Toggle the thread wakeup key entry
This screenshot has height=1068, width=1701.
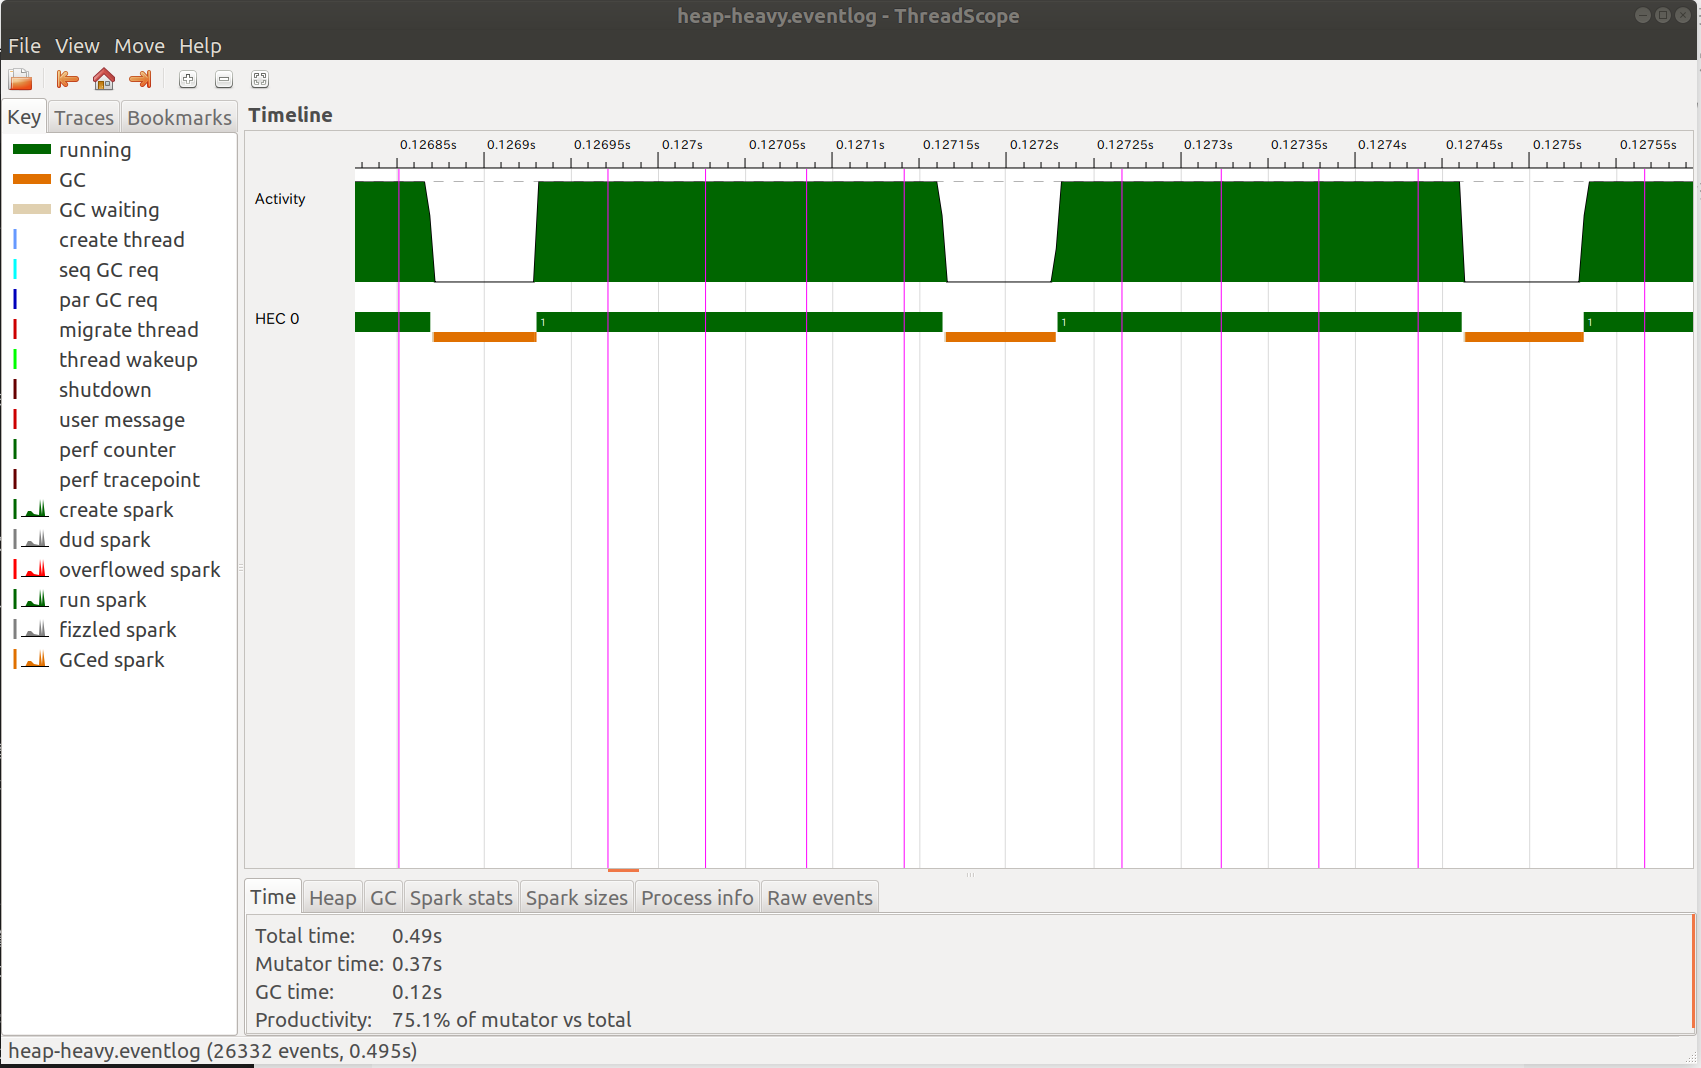128,359
